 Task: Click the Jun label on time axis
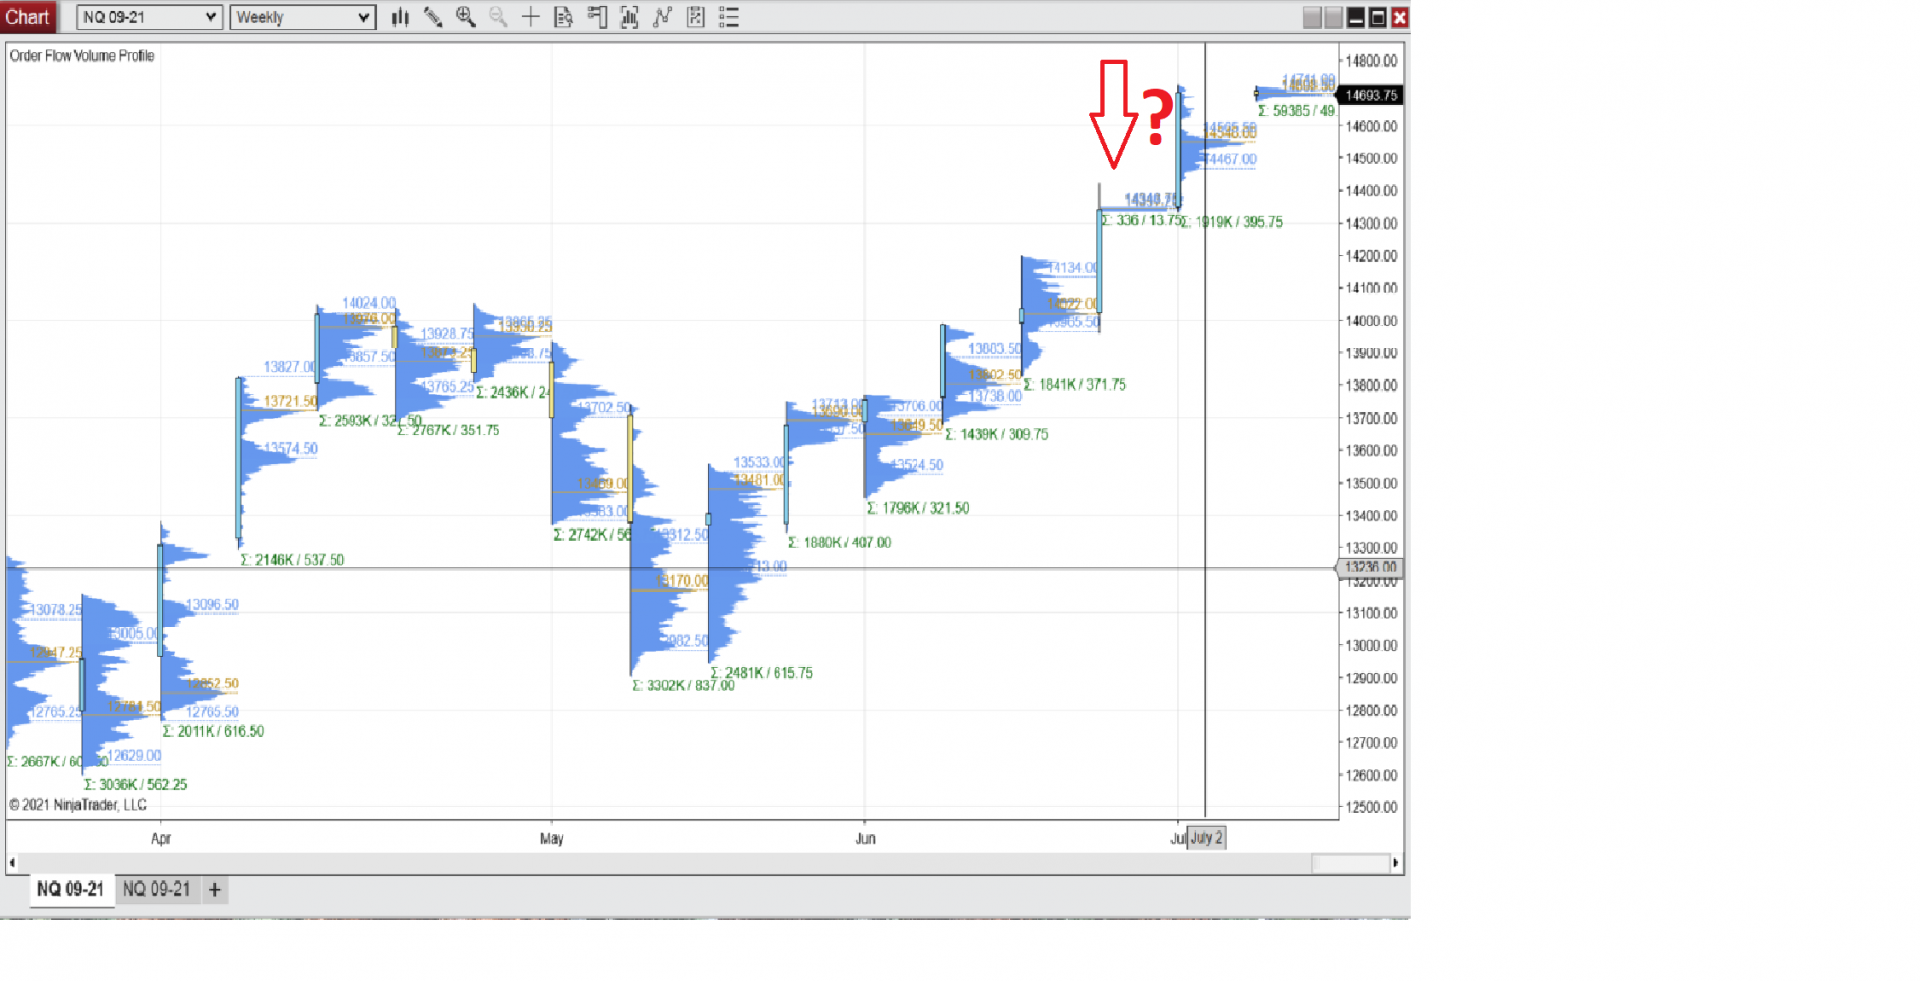tap(866, 838)
